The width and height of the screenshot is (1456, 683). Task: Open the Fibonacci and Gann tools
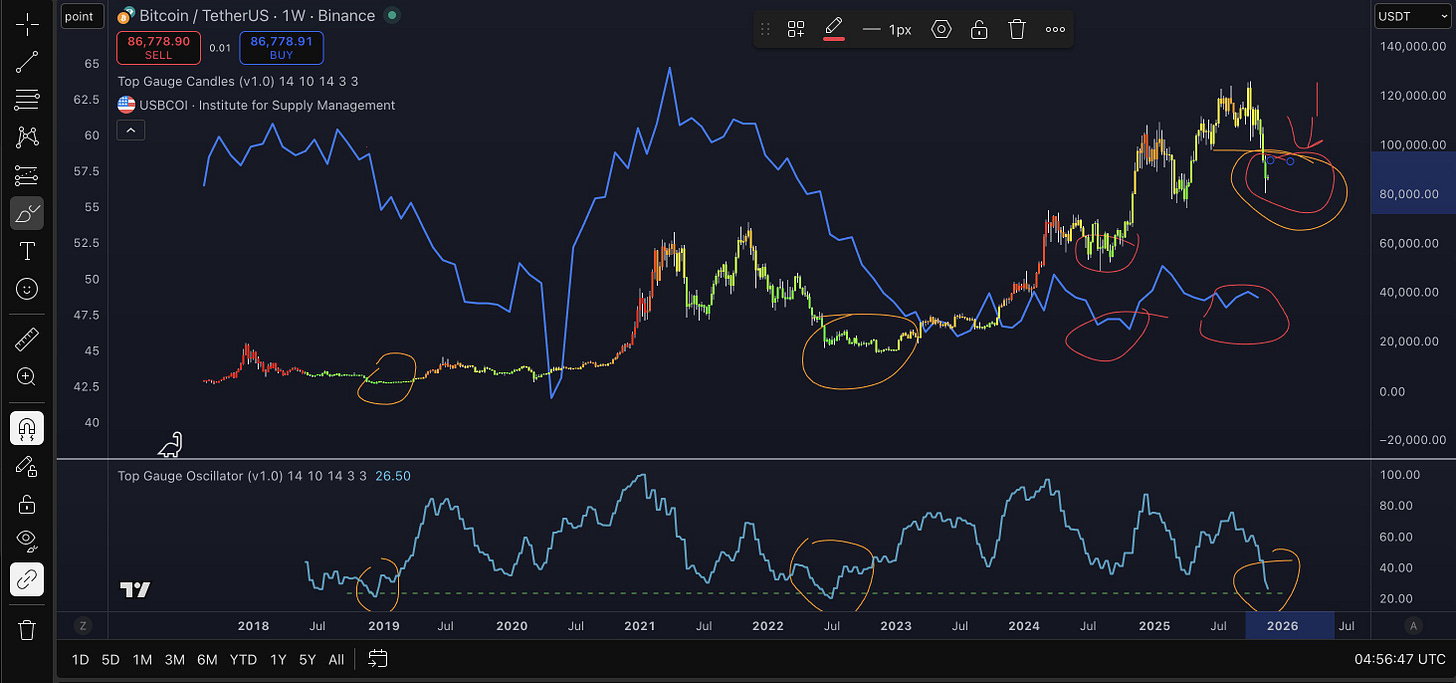[27, 99]
